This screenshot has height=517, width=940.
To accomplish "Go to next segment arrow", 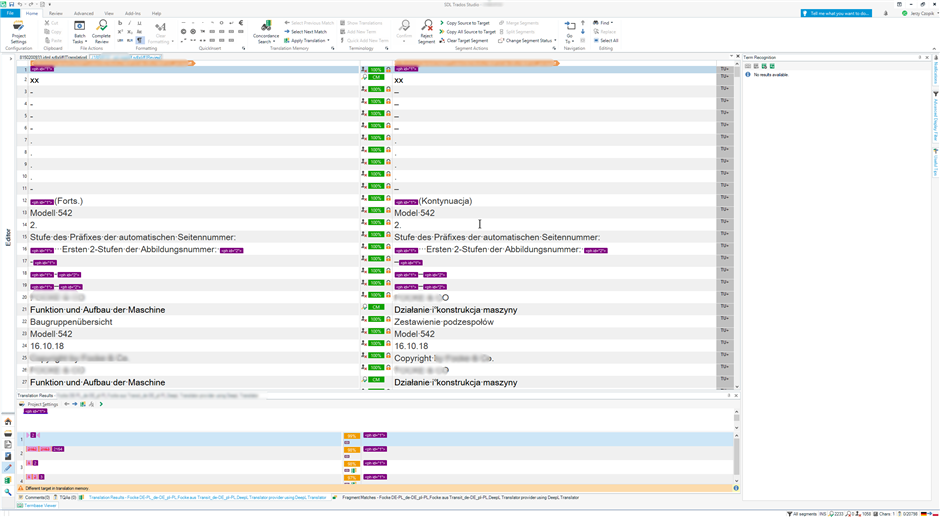I will tap(583, 32).
